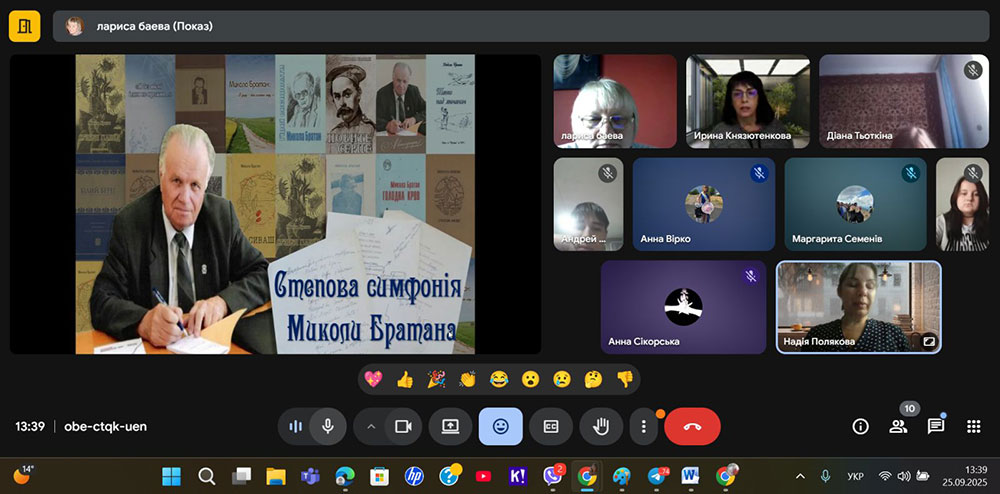Open meeting details info icon

pyautogui.click(x=860, y=426)
